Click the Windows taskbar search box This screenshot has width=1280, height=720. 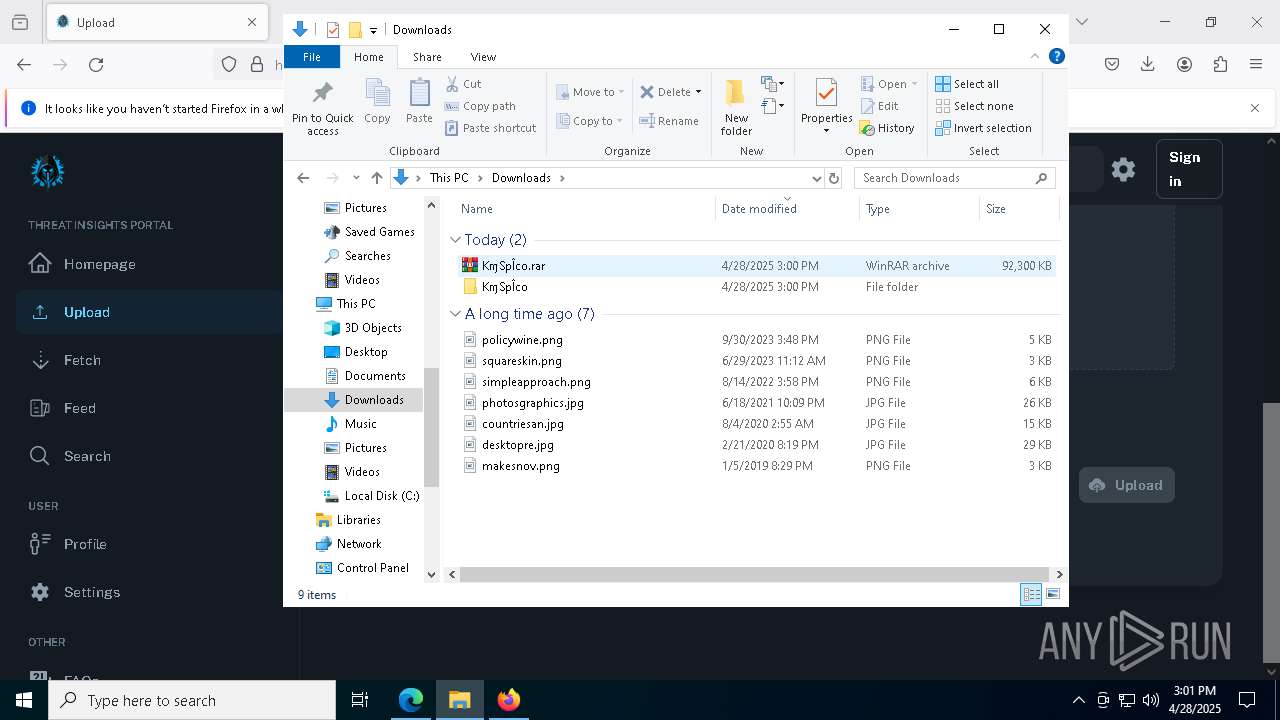coord(192,700)
